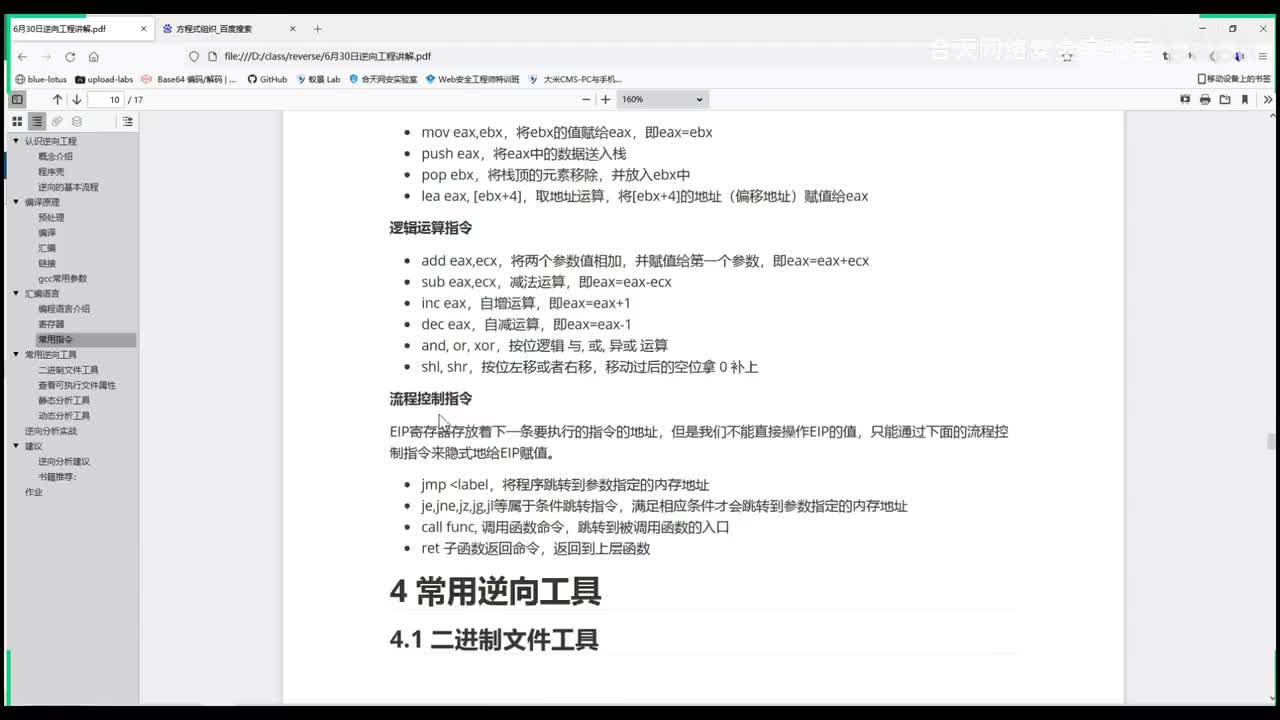Go forward in browser history
Image resolution: width=1280 pixels, height=720 pixels.
tap(46, 57)
